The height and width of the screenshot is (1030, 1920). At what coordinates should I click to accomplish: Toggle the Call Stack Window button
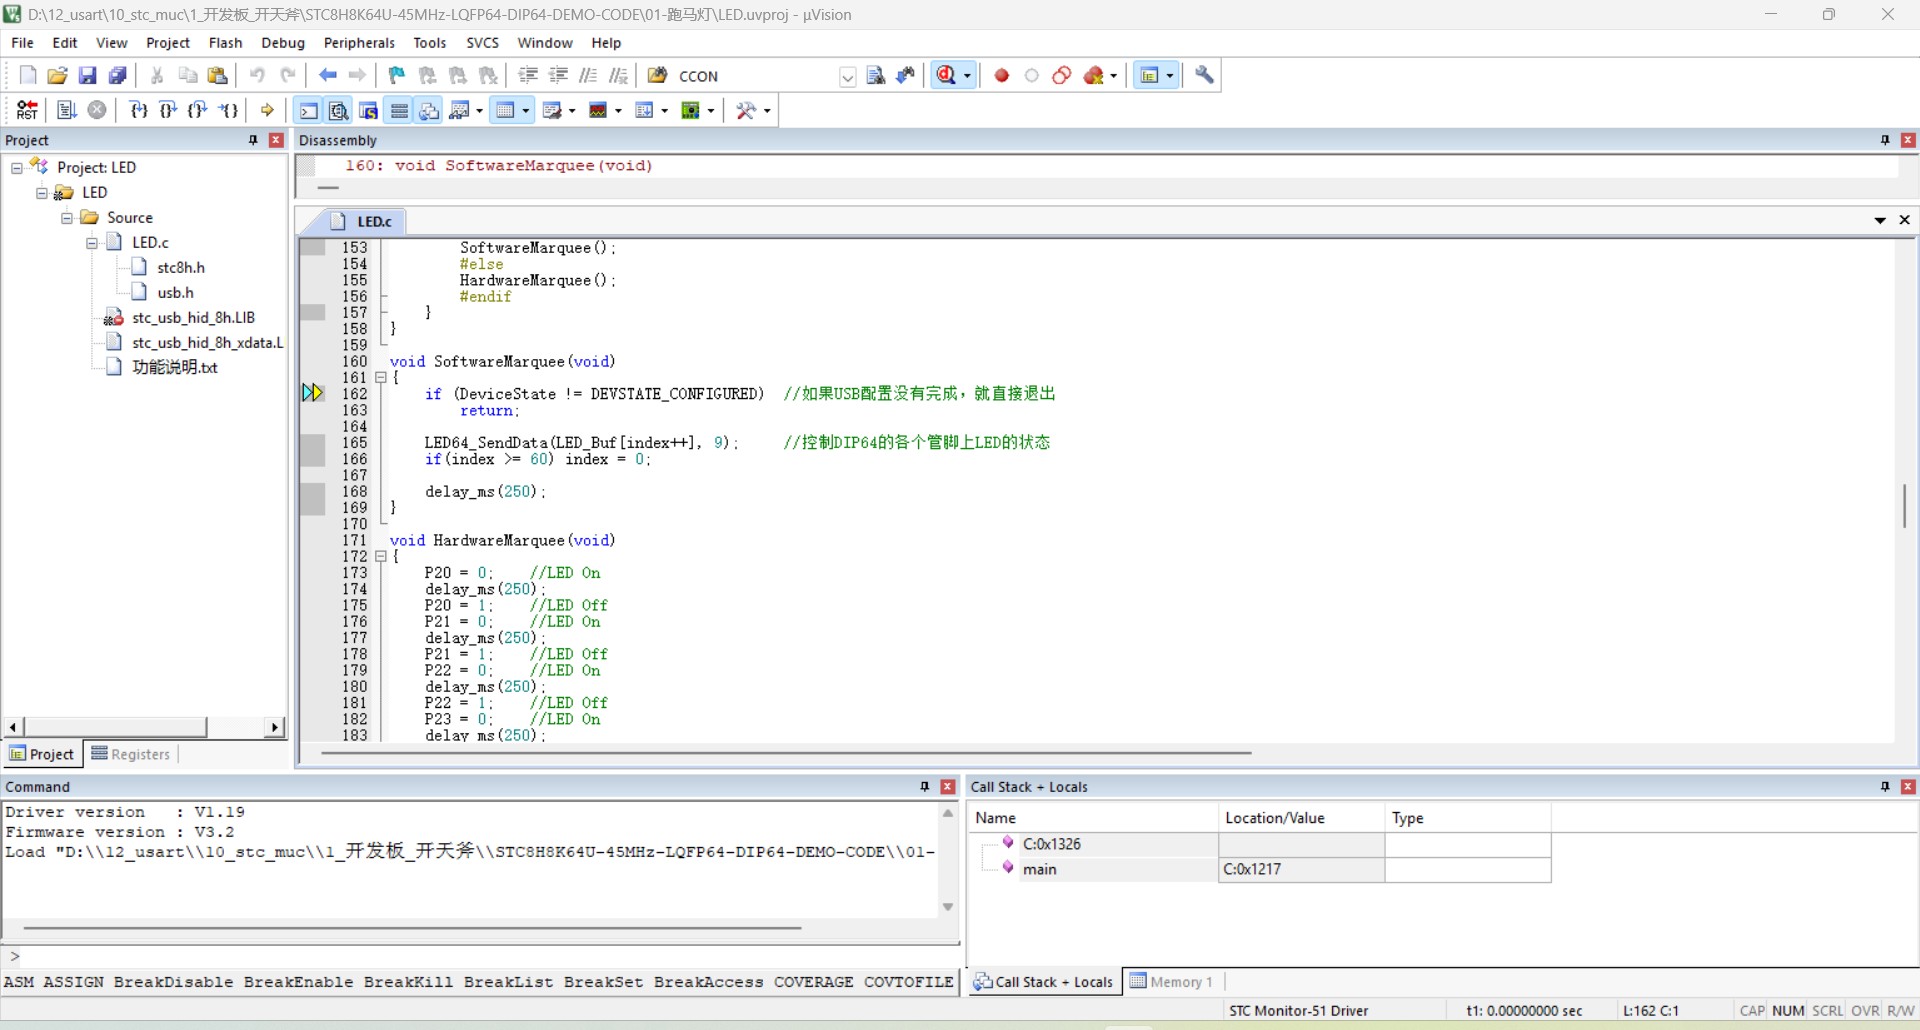tap(429, 110)
